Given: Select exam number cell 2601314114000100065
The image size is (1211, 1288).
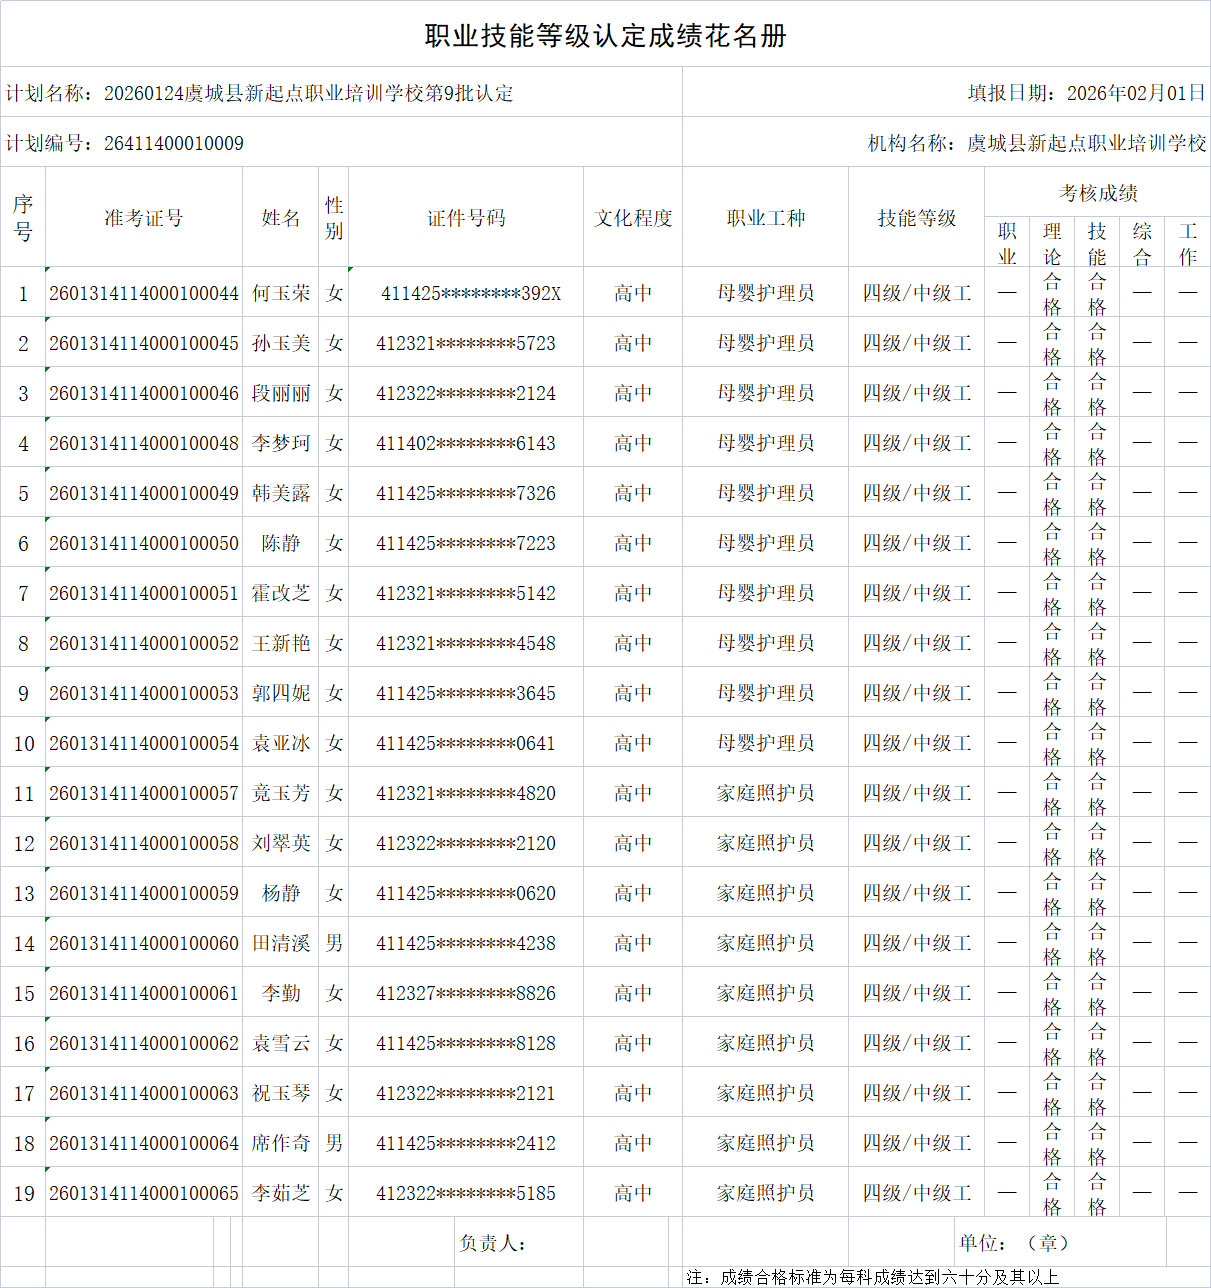Looking at the screenshot, I should (x=144, y=1192).
